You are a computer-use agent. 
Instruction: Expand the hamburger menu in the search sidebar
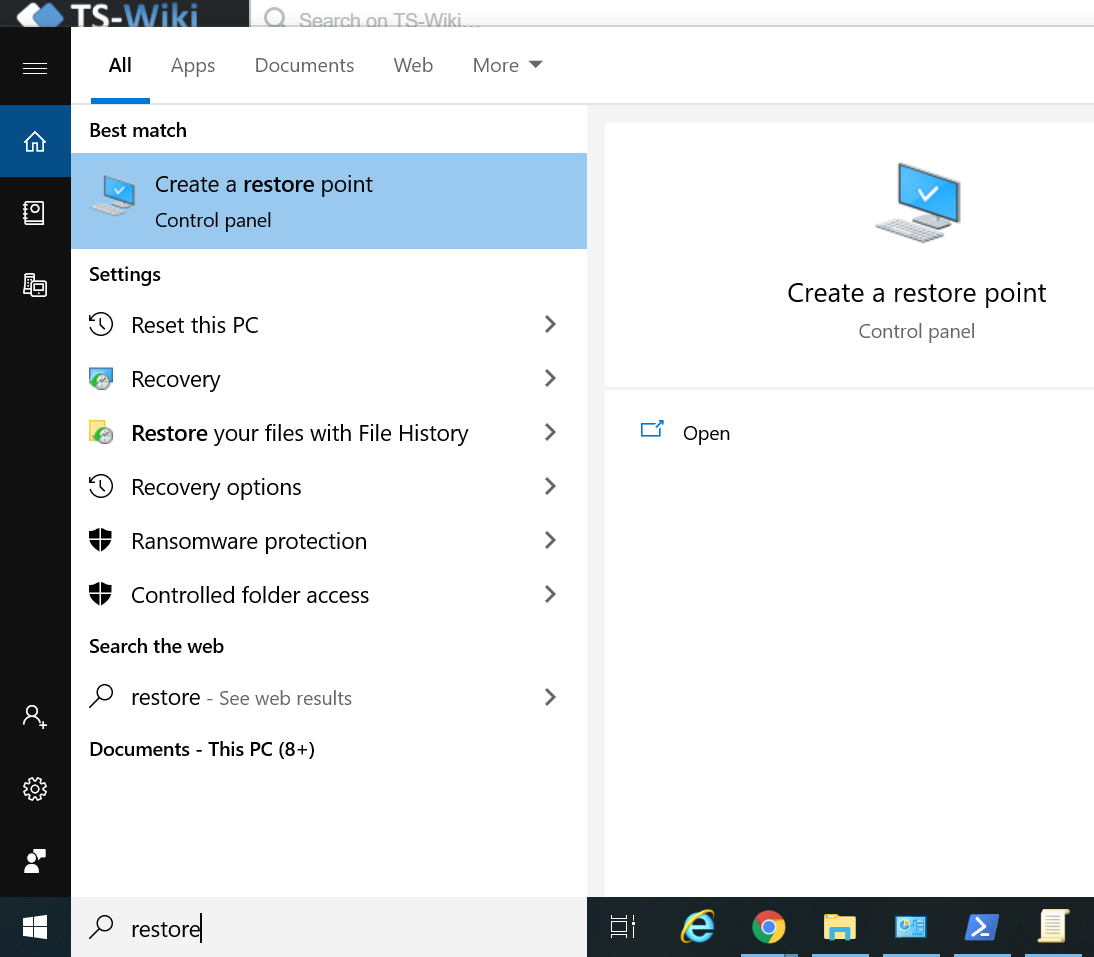pyautogui.click(x=35, y=68)
